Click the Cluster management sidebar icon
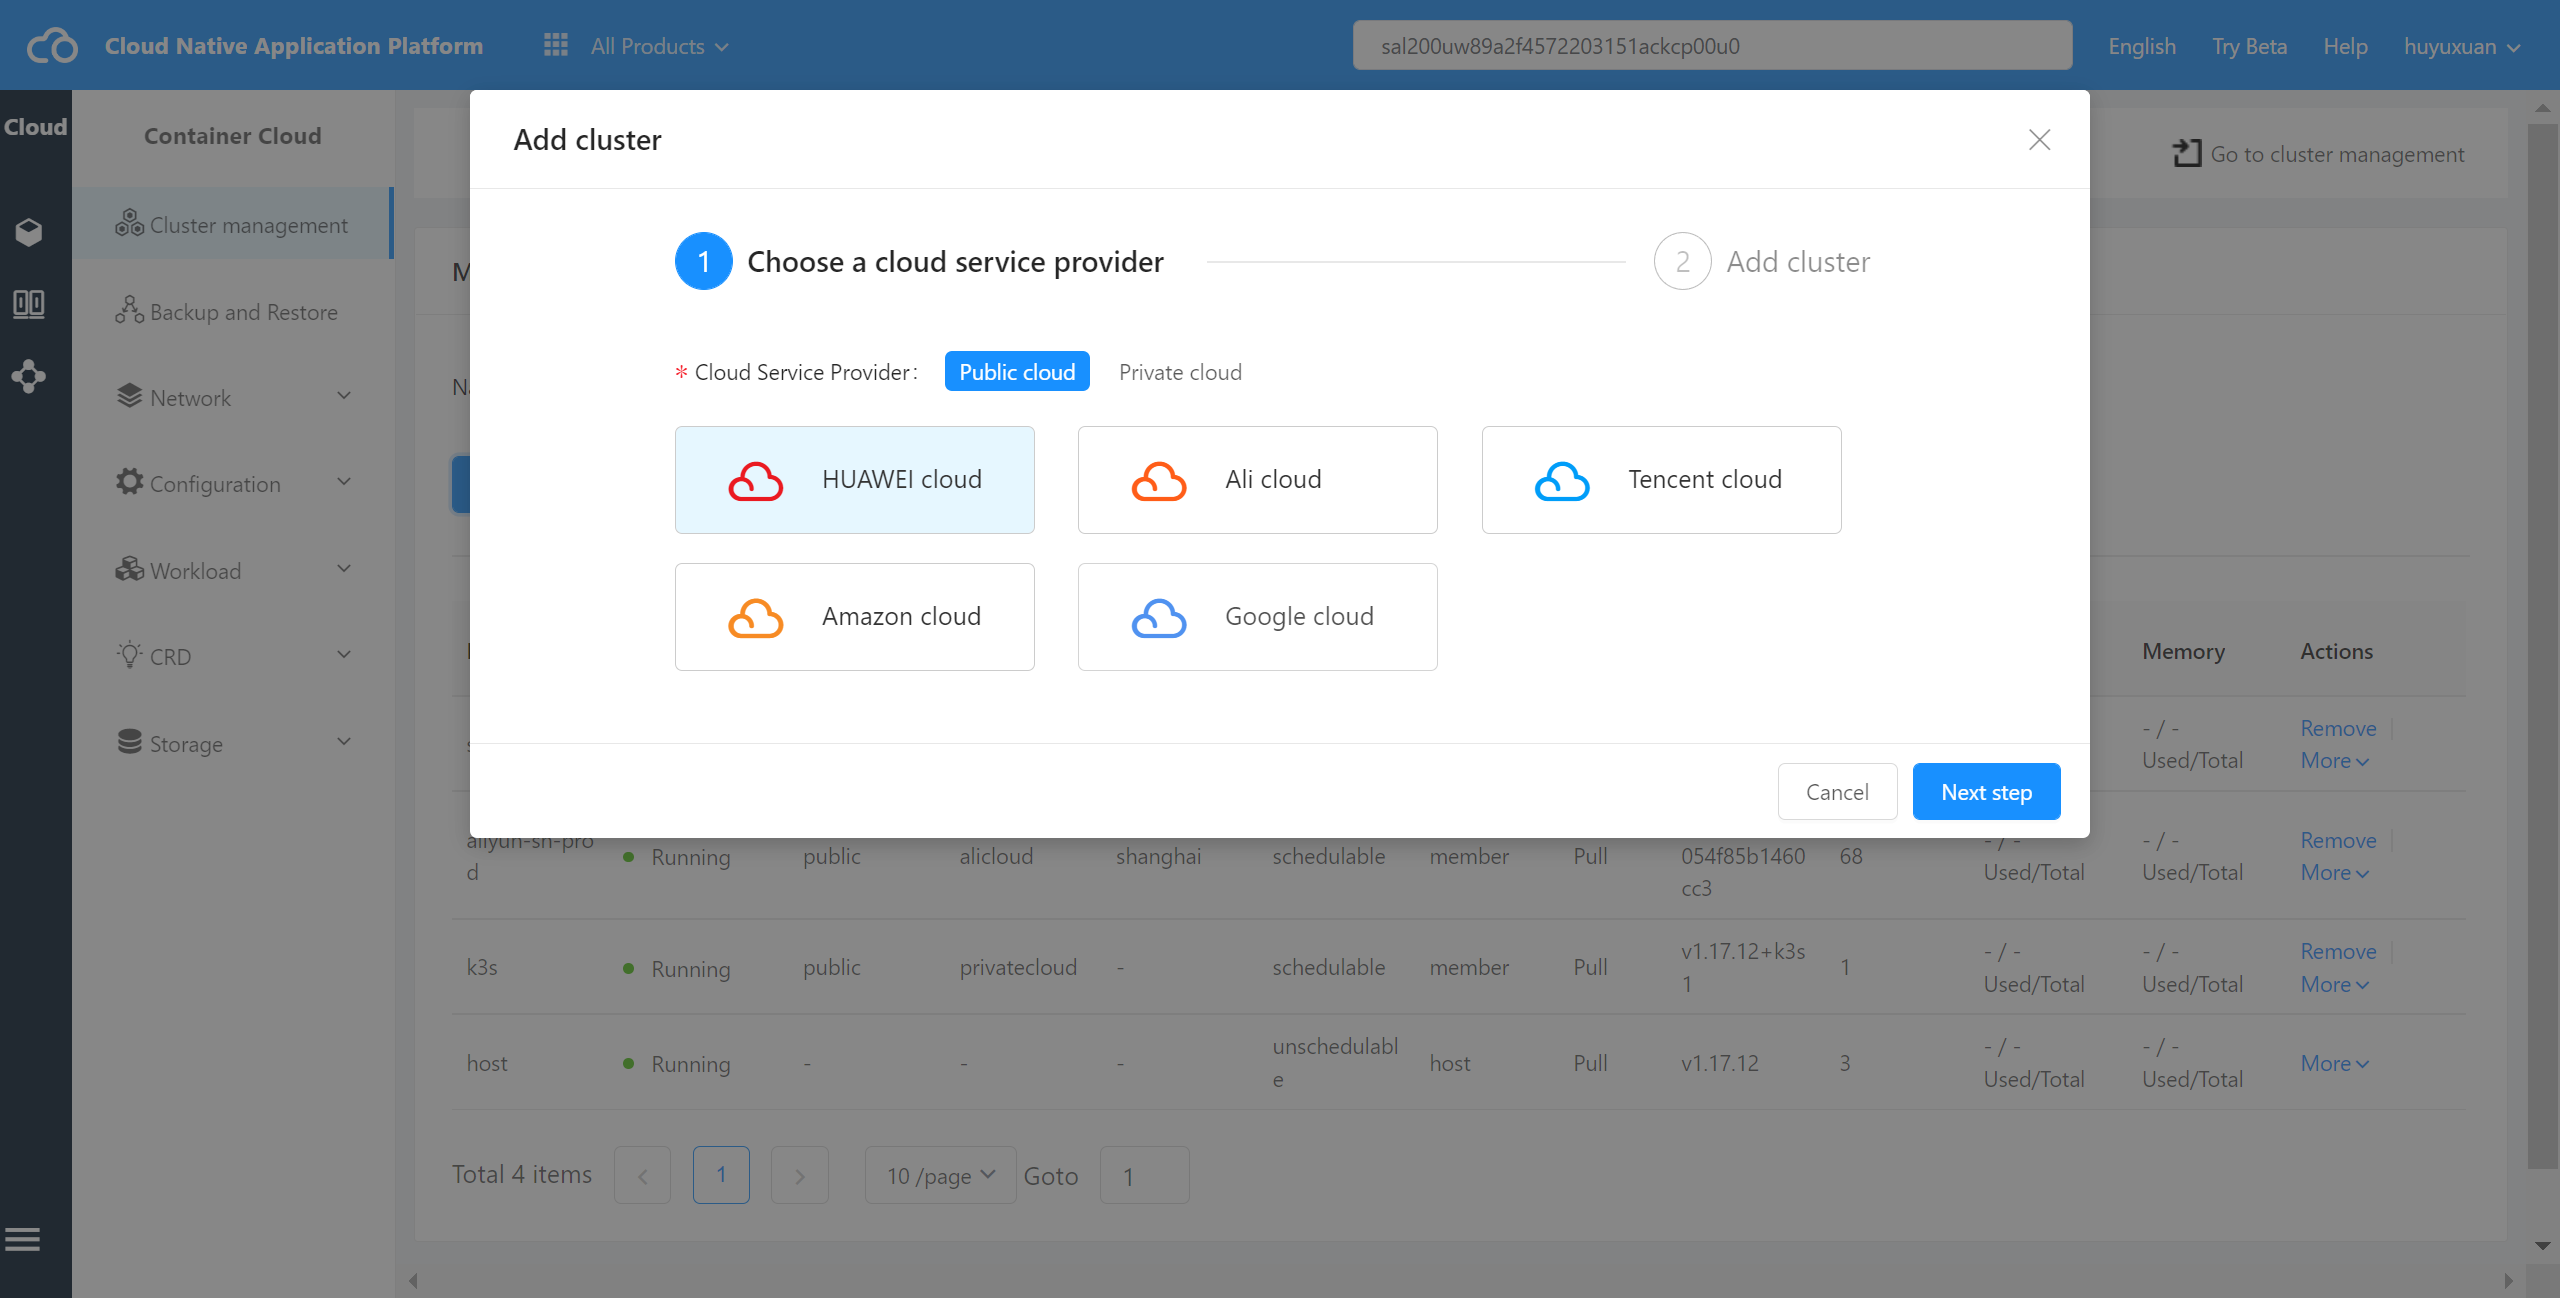This screenshot has width=2560, height=1298. (x=129, y=223)
